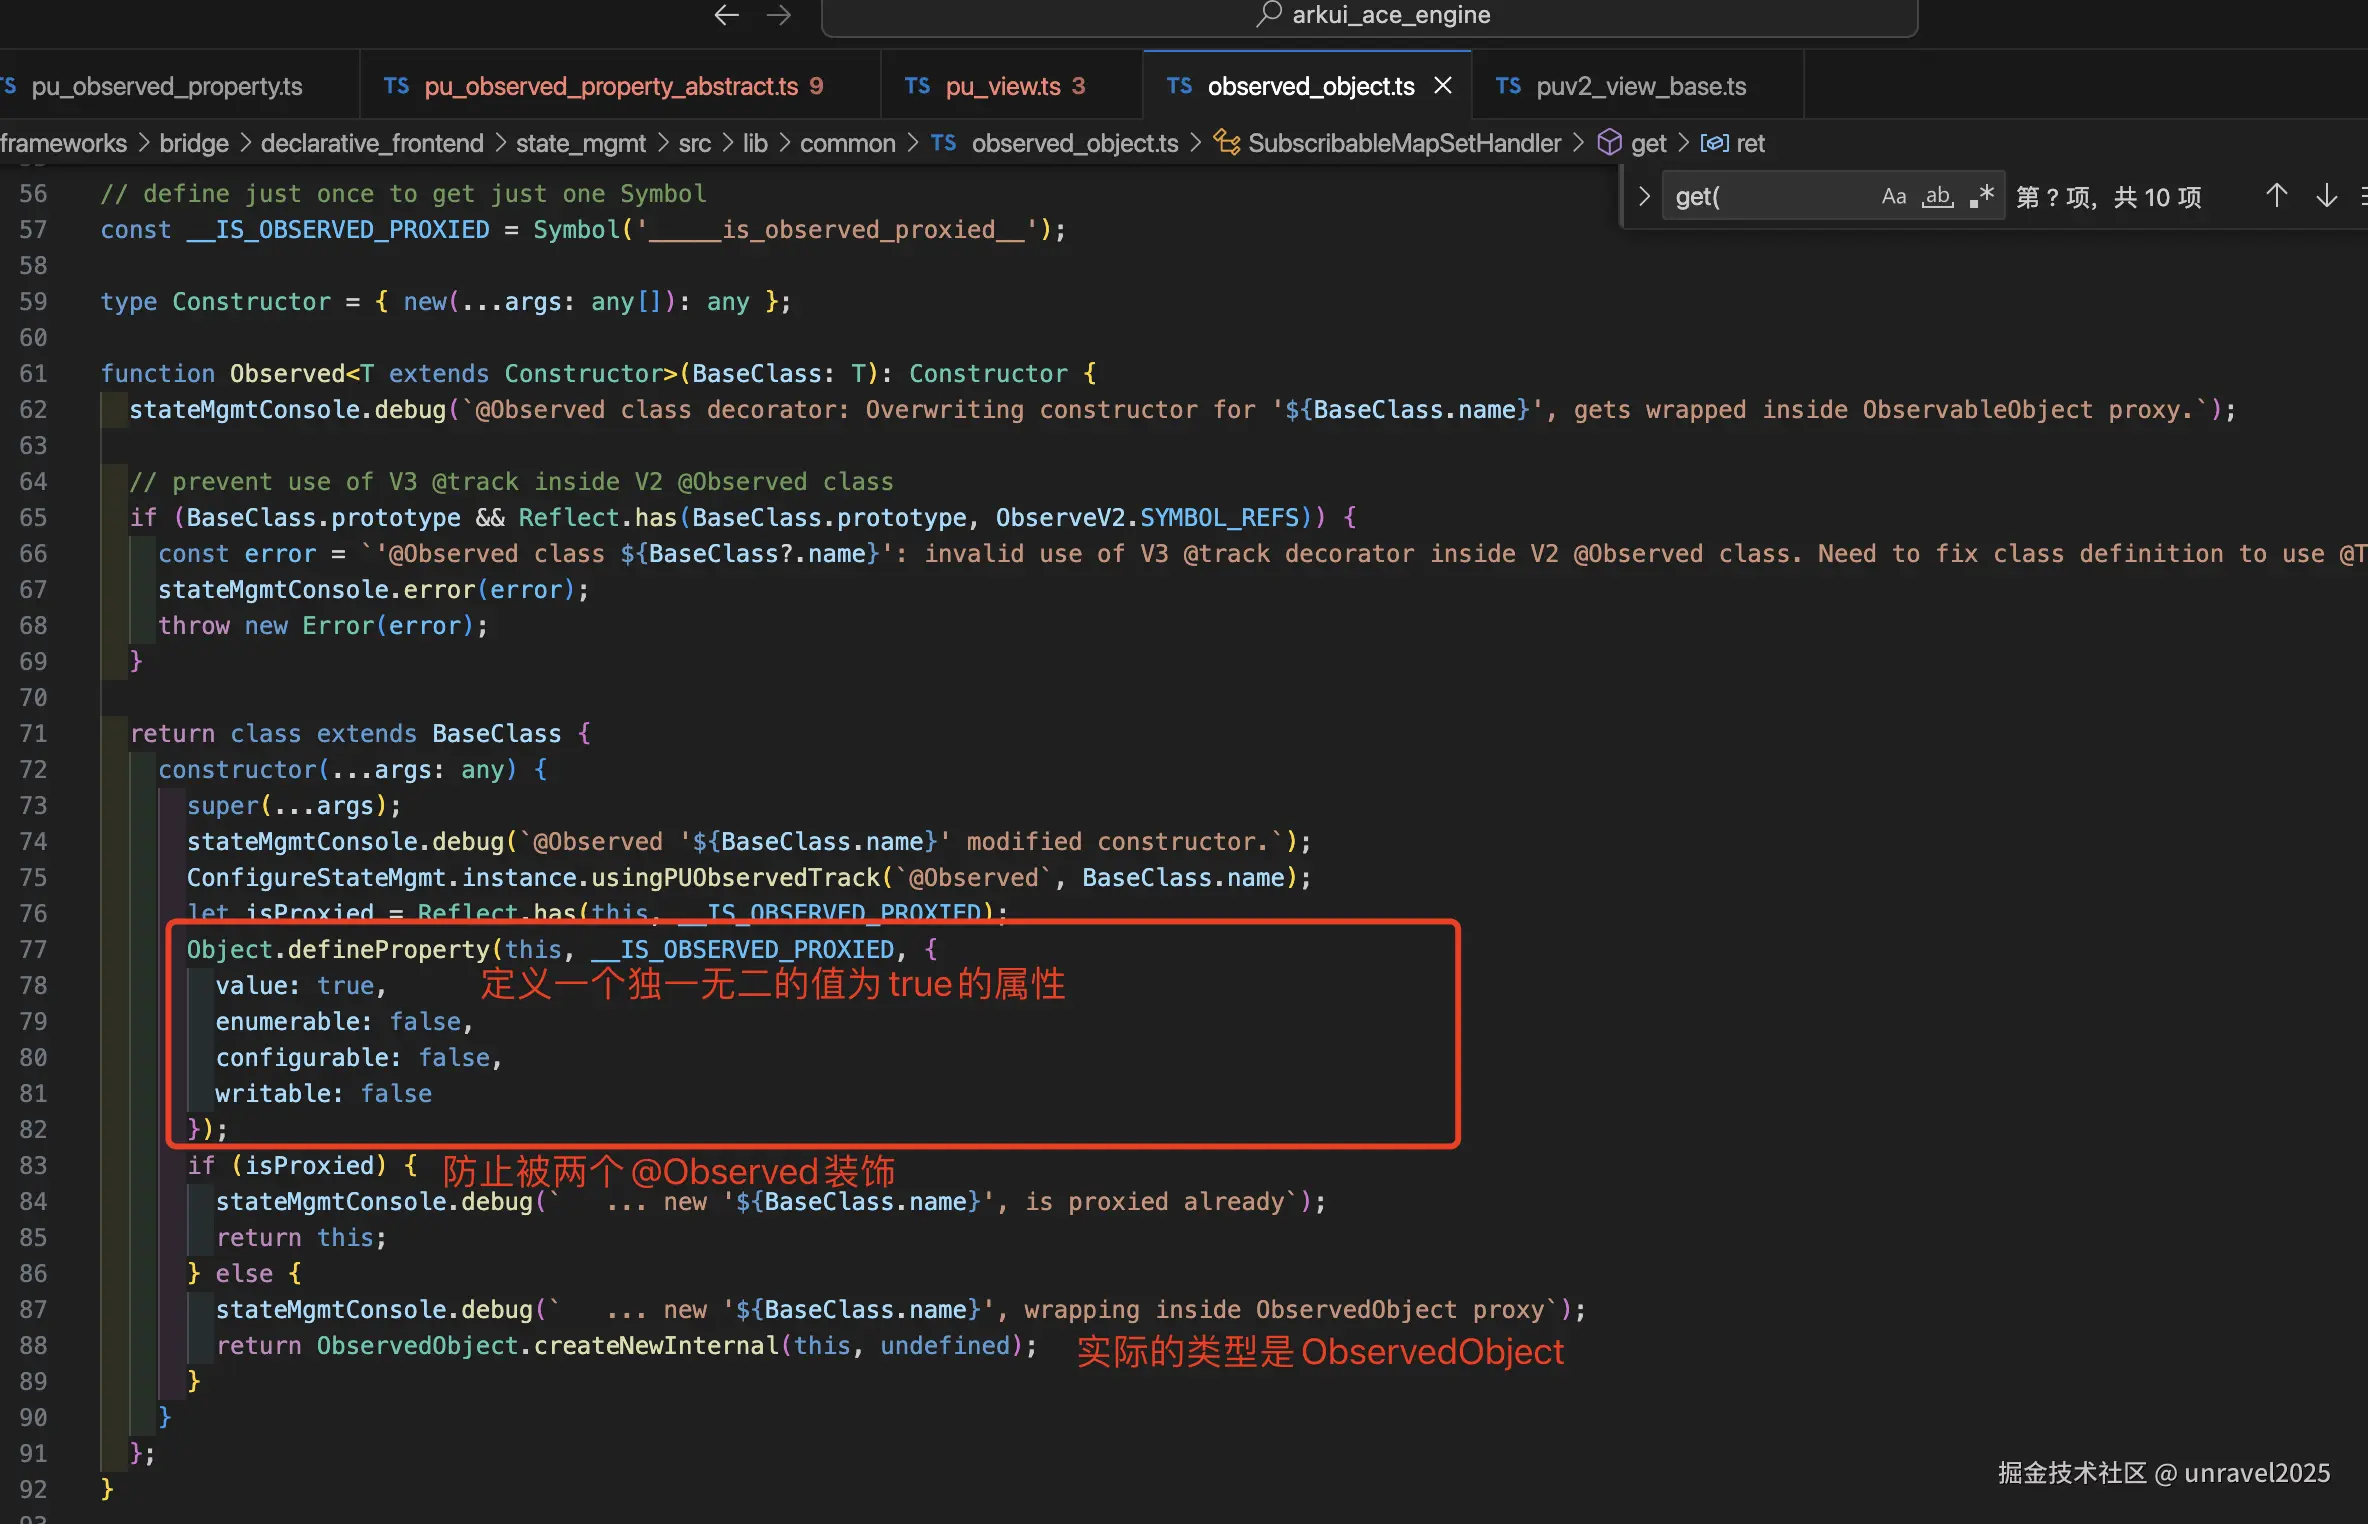Jump to next search match
This screenshot has width=2368, height=1524.
tap(2326, 196)
